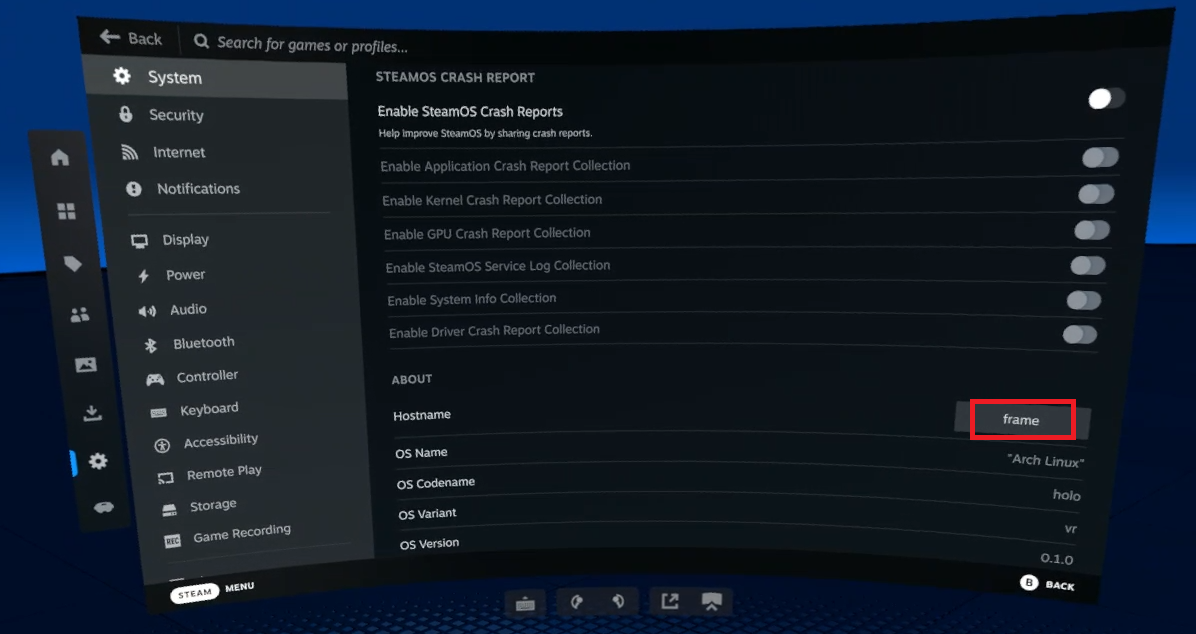Image resolution: width=1196 pixels, height=634 pixels.
Task: Click the pop-out window icon in the bottom bar
Action: tap(669, 601)
